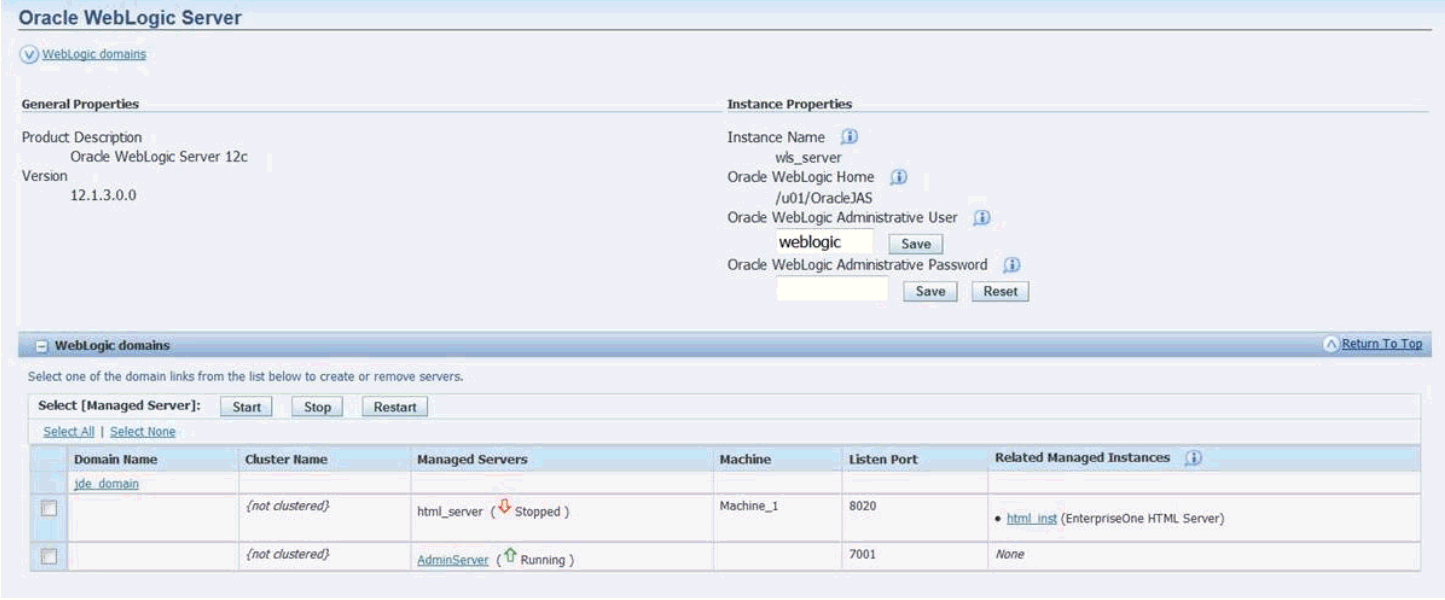1445x600 pixels.
Task: Open the jde_domain link
Action: tap(106, 483)
